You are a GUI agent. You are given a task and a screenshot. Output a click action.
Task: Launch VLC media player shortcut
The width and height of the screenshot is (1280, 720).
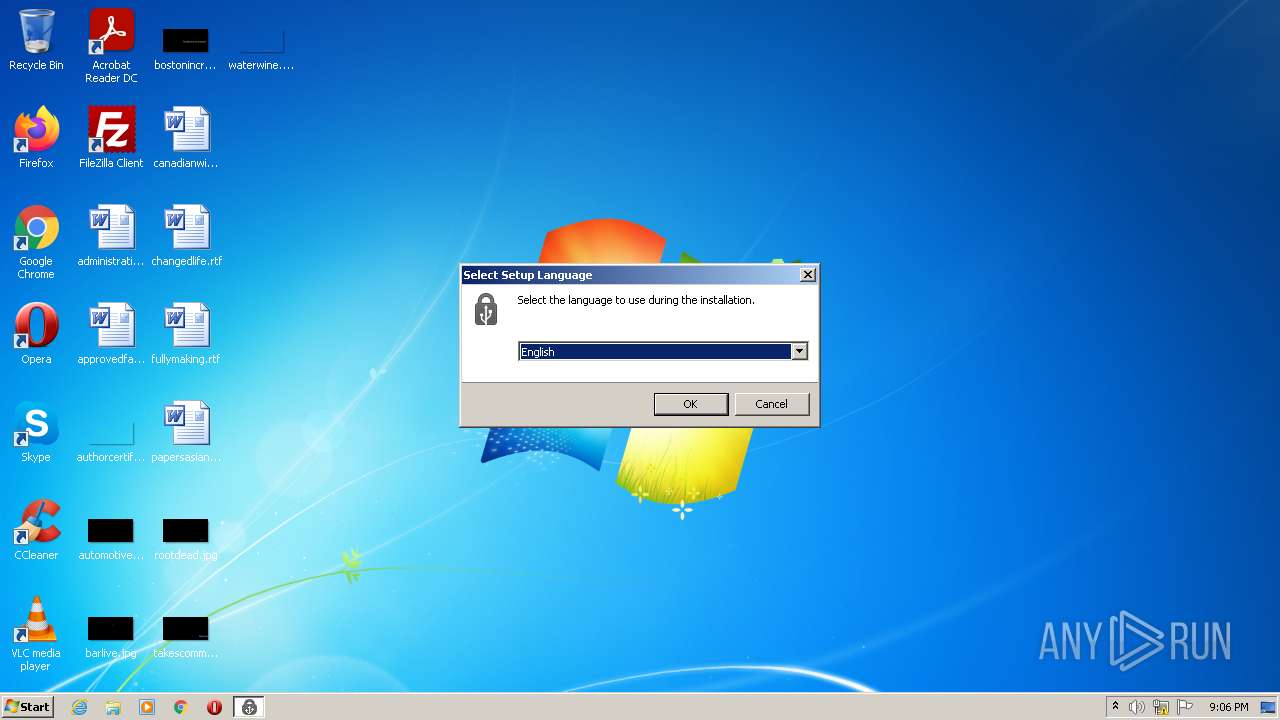pos(36,634)
